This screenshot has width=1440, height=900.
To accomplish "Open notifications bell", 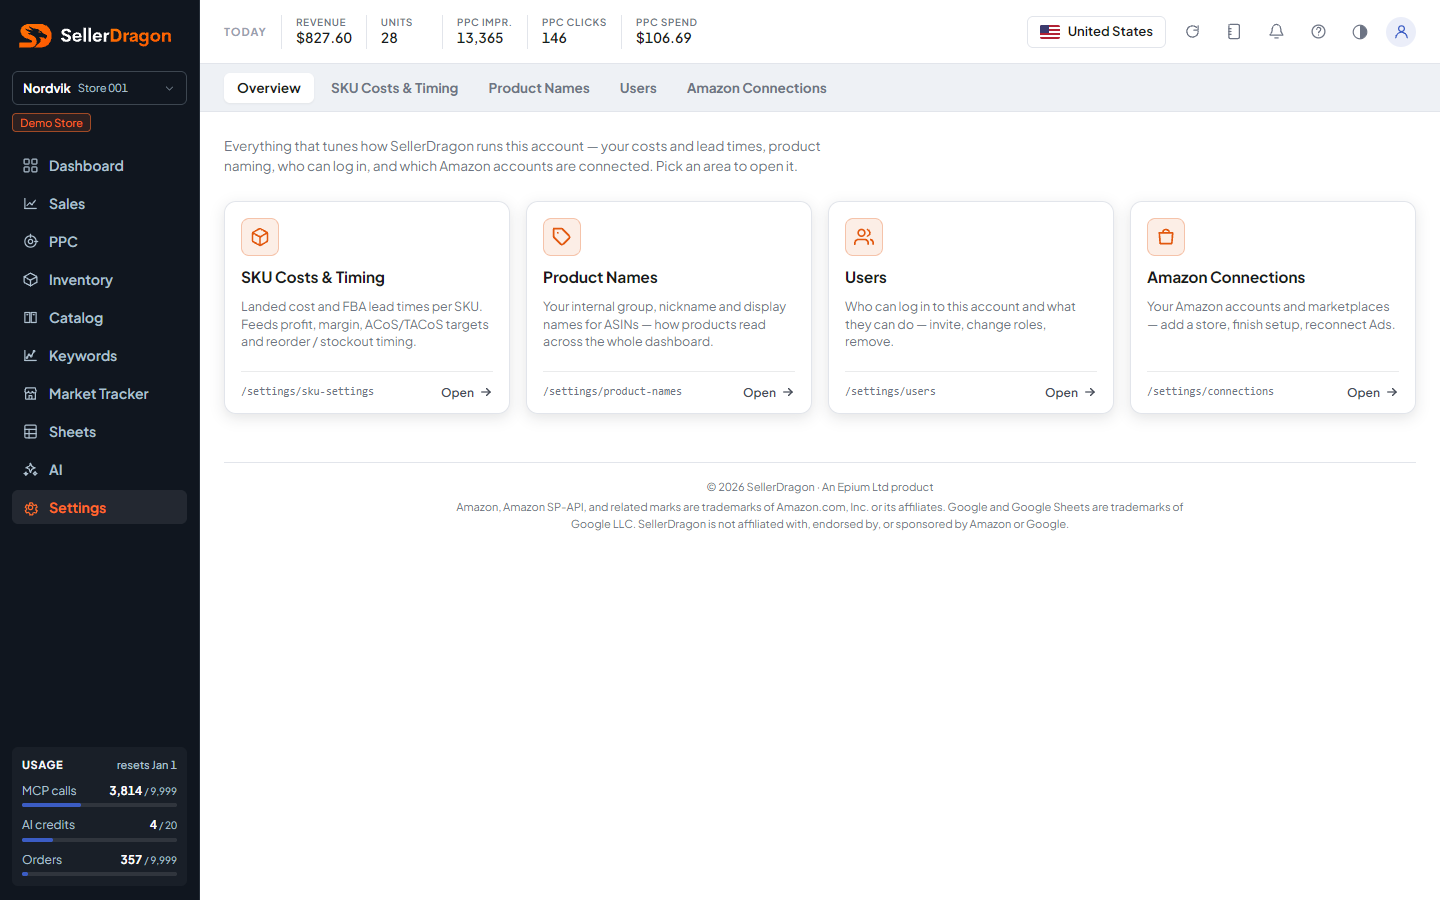I will (1276, 32).
